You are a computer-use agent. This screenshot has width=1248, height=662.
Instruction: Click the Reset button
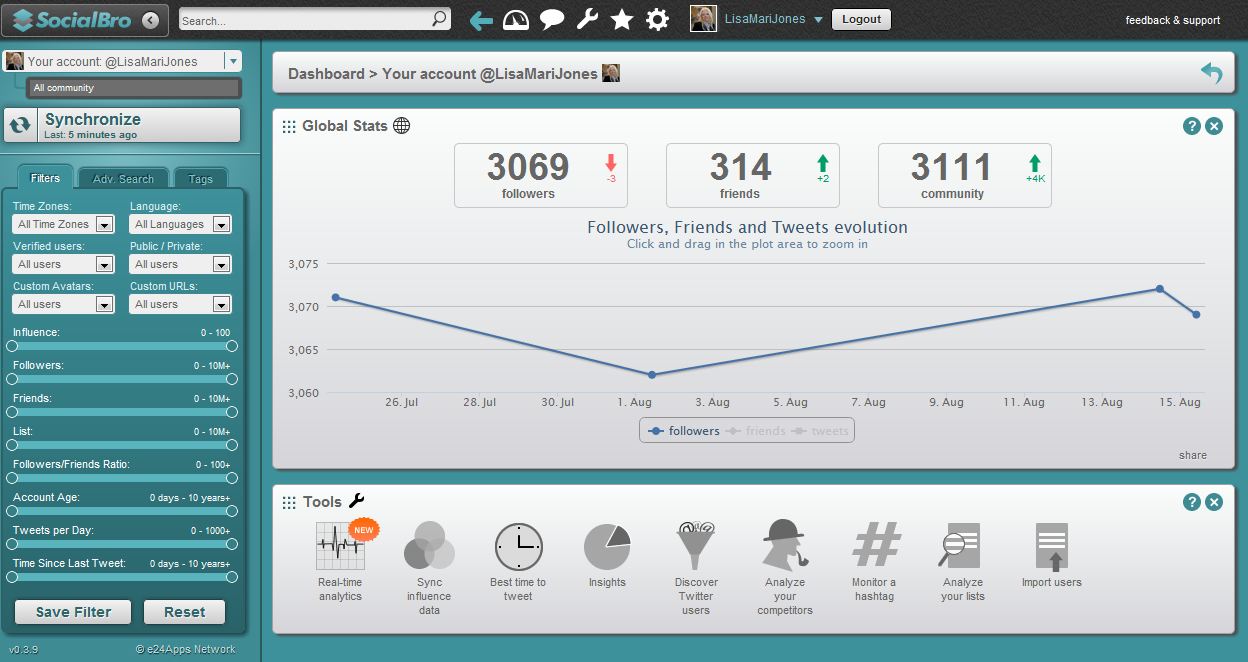click(x=184, y=612)
